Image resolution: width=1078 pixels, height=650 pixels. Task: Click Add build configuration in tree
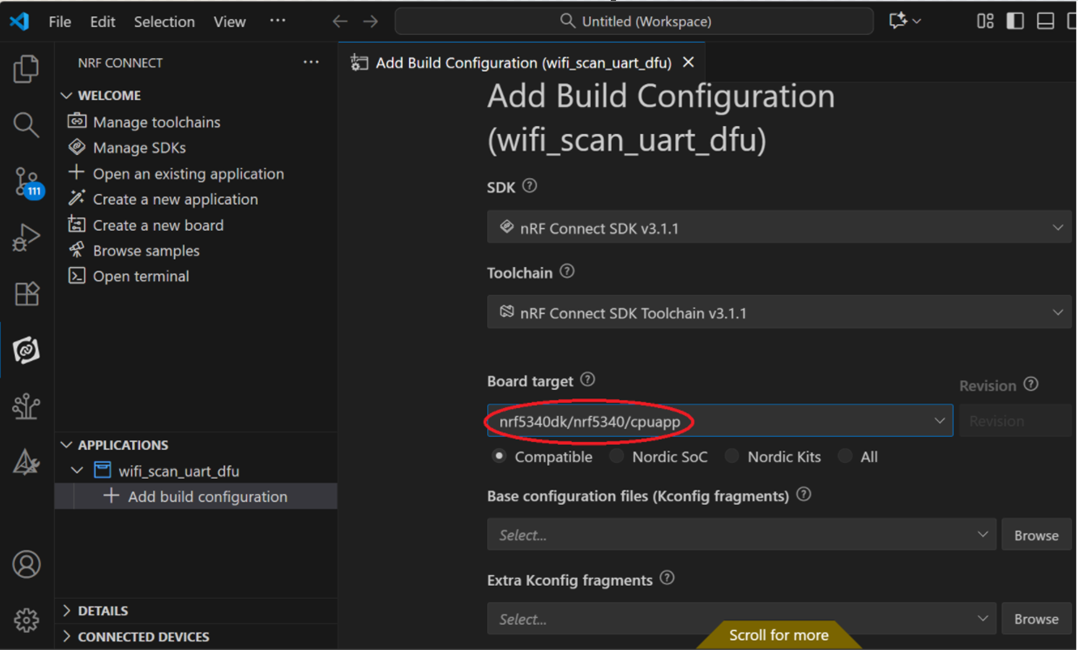207,497
